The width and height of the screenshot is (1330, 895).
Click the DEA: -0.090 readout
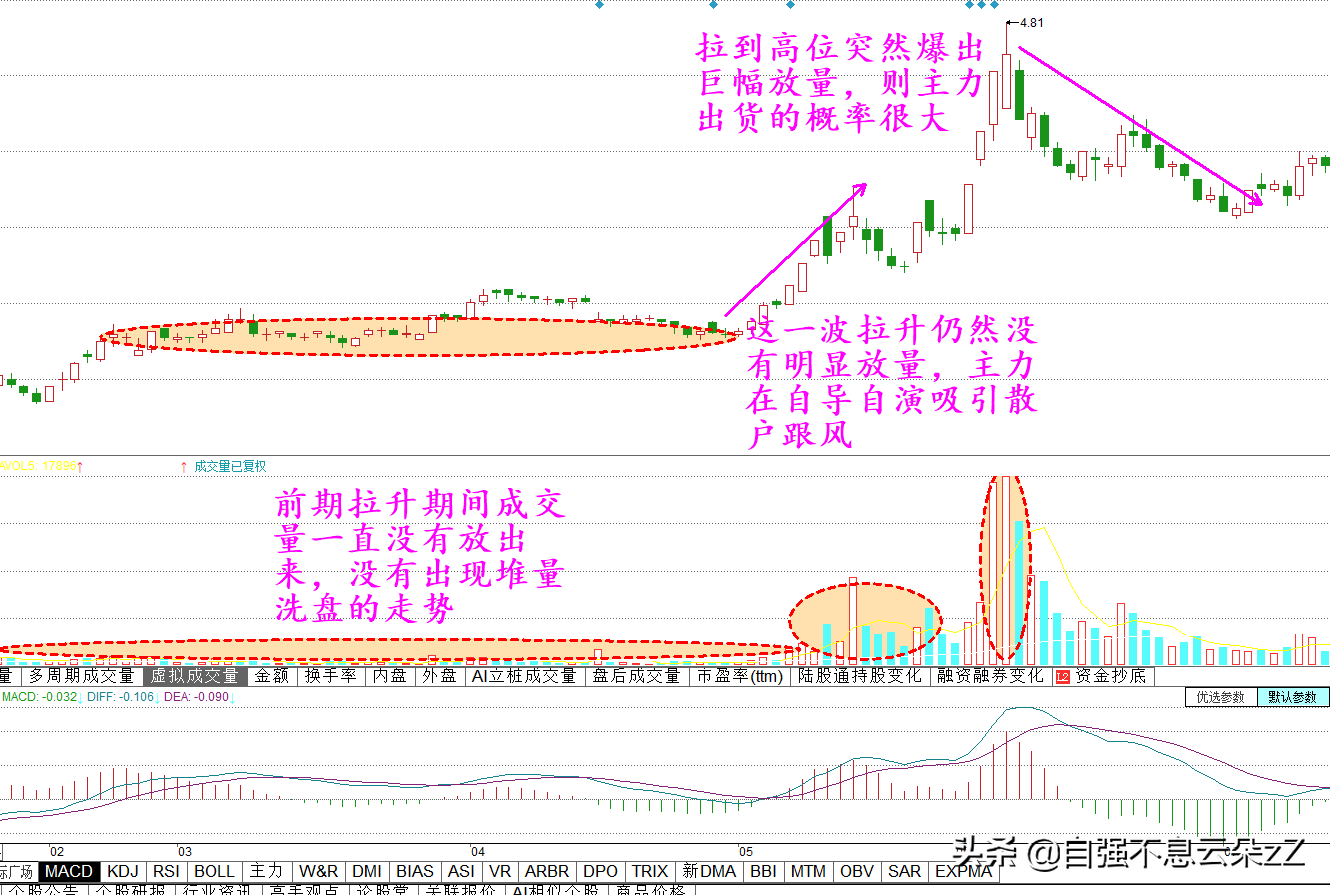[196, 696]
